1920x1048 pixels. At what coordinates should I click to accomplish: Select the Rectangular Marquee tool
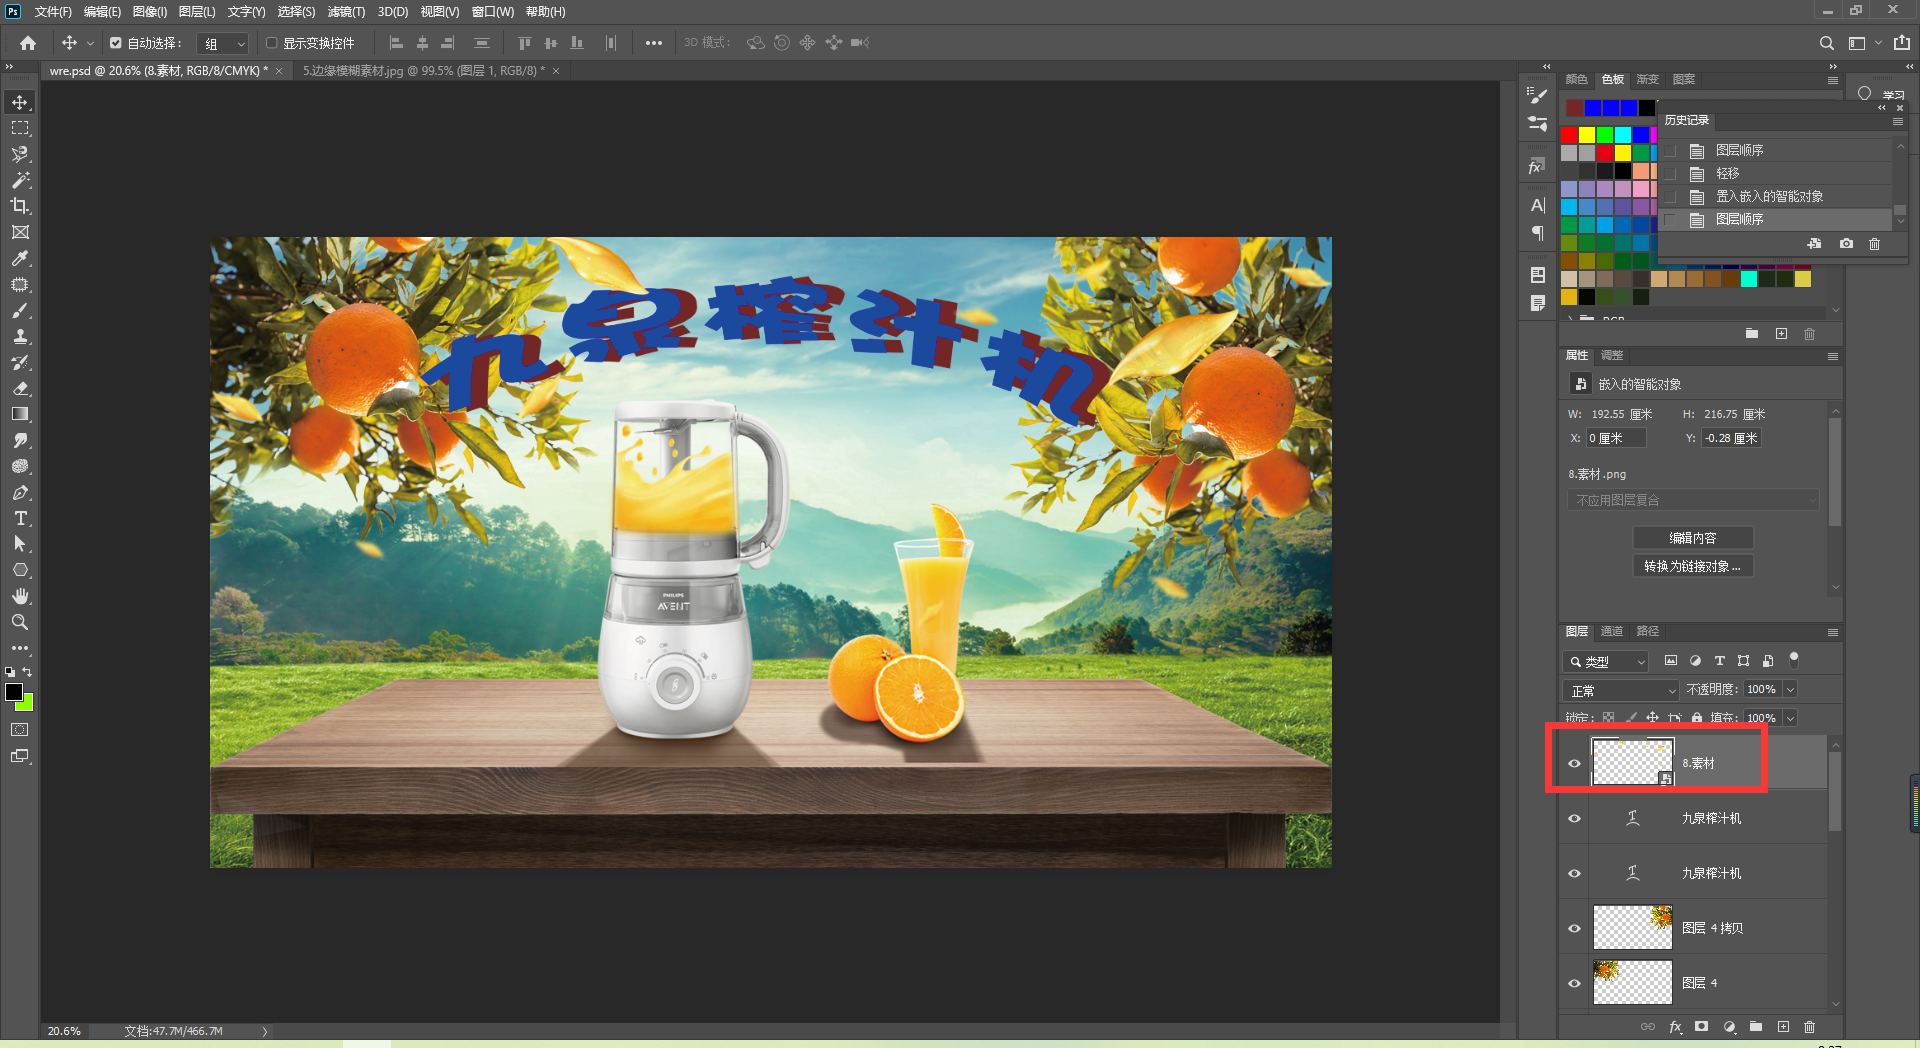[20, 128]
